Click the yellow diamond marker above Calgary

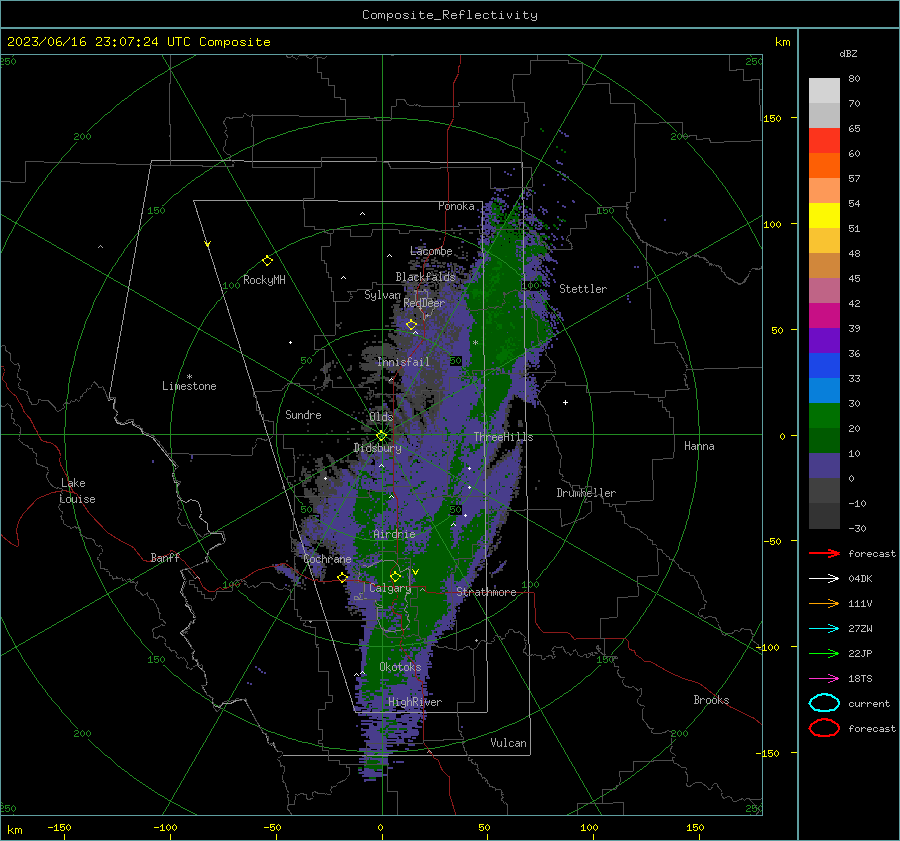click(395, 576)
